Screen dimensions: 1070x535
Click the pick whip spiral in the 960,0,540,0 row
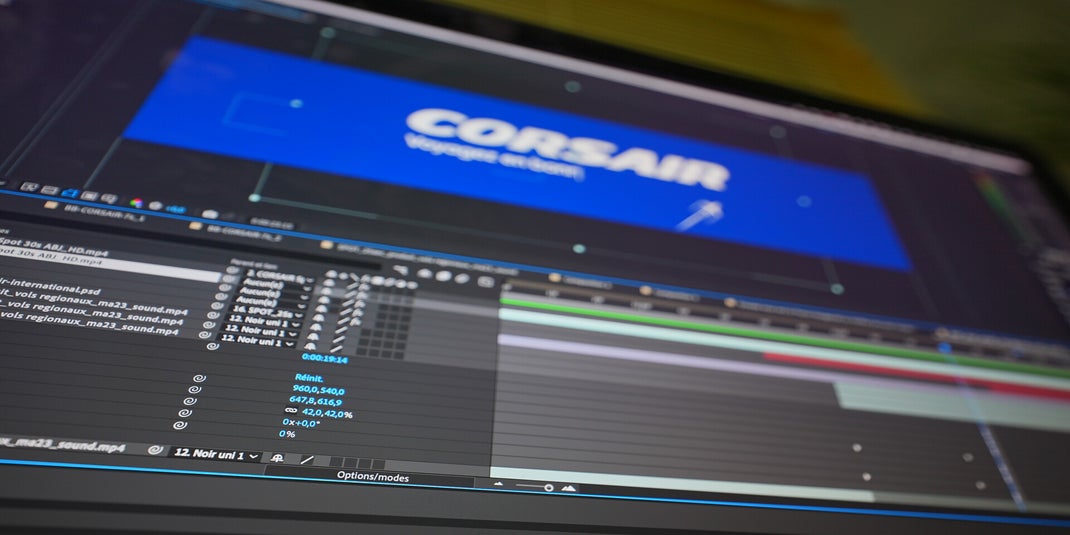[x=194, y=389]
